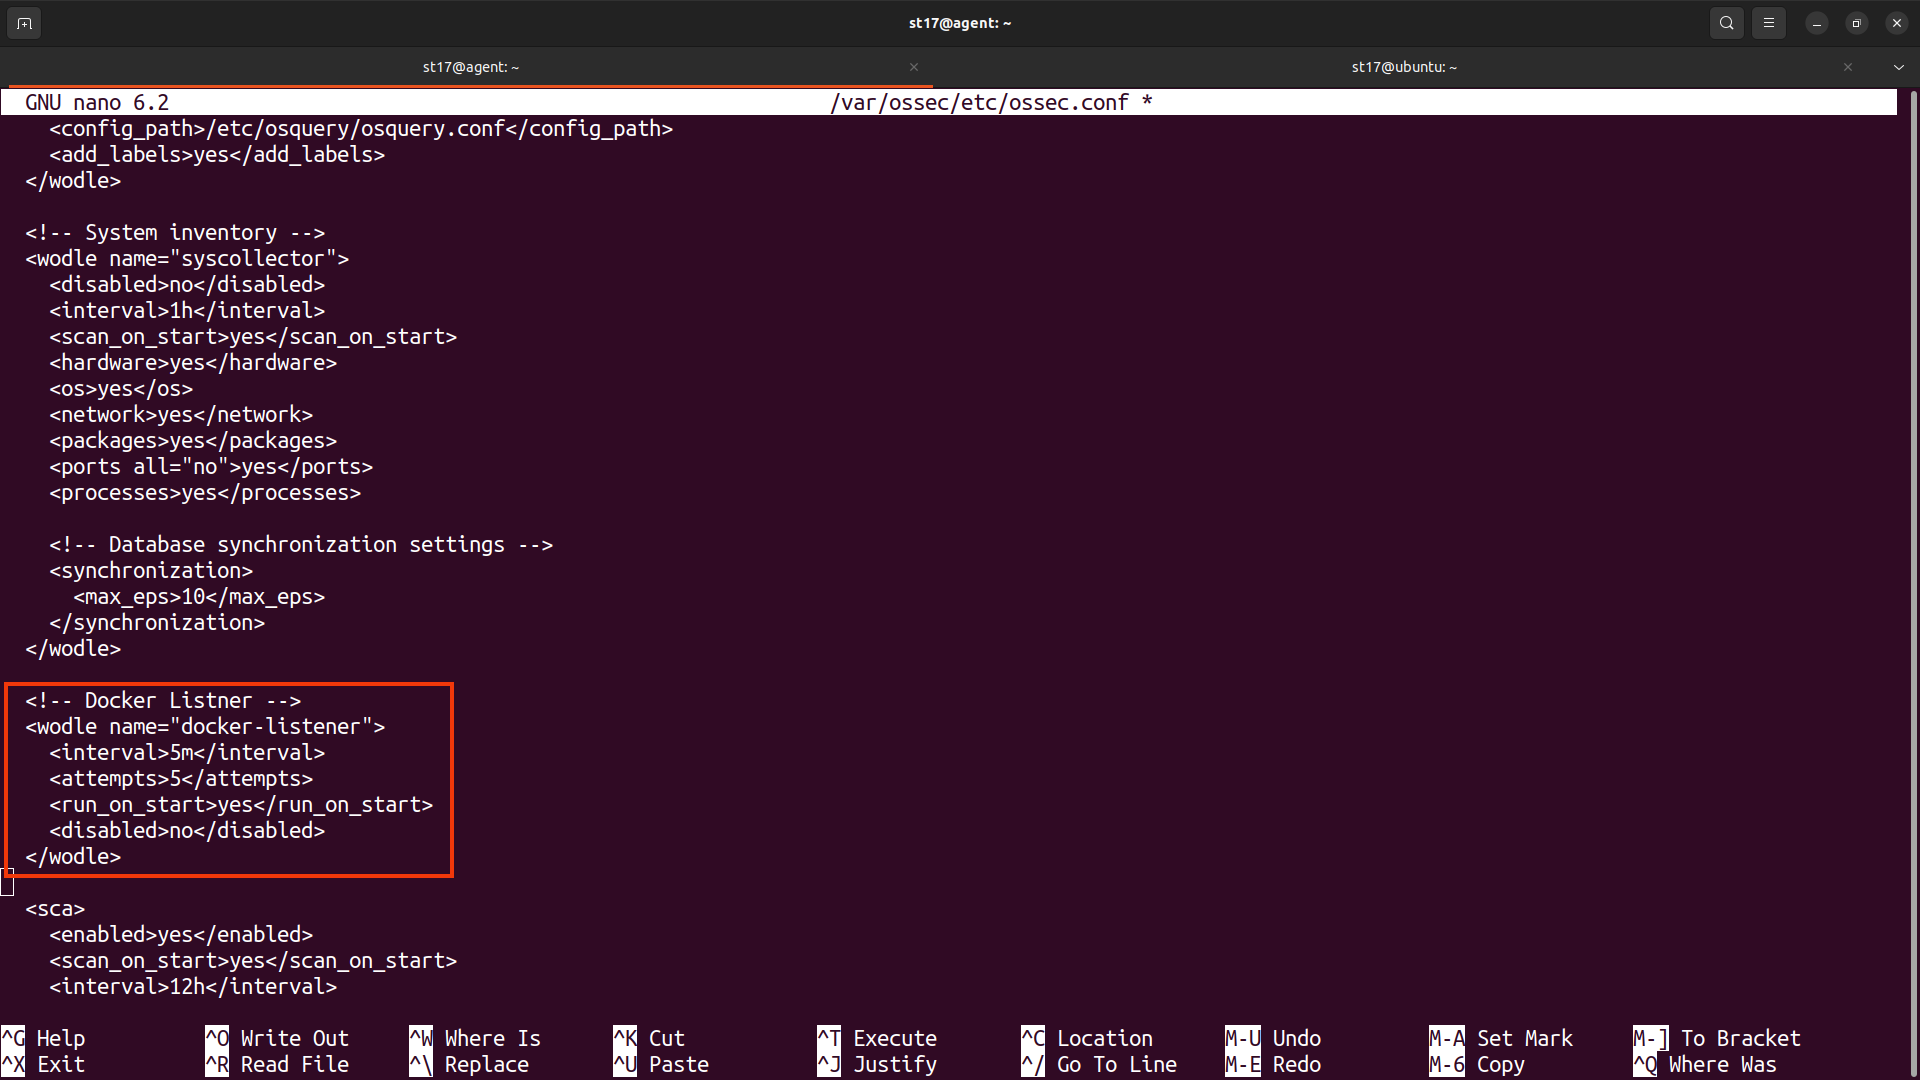The width and height of the screenshot is (1920, 1080).
Task: Click the ports all="no" line
Action: coord(211,467)
